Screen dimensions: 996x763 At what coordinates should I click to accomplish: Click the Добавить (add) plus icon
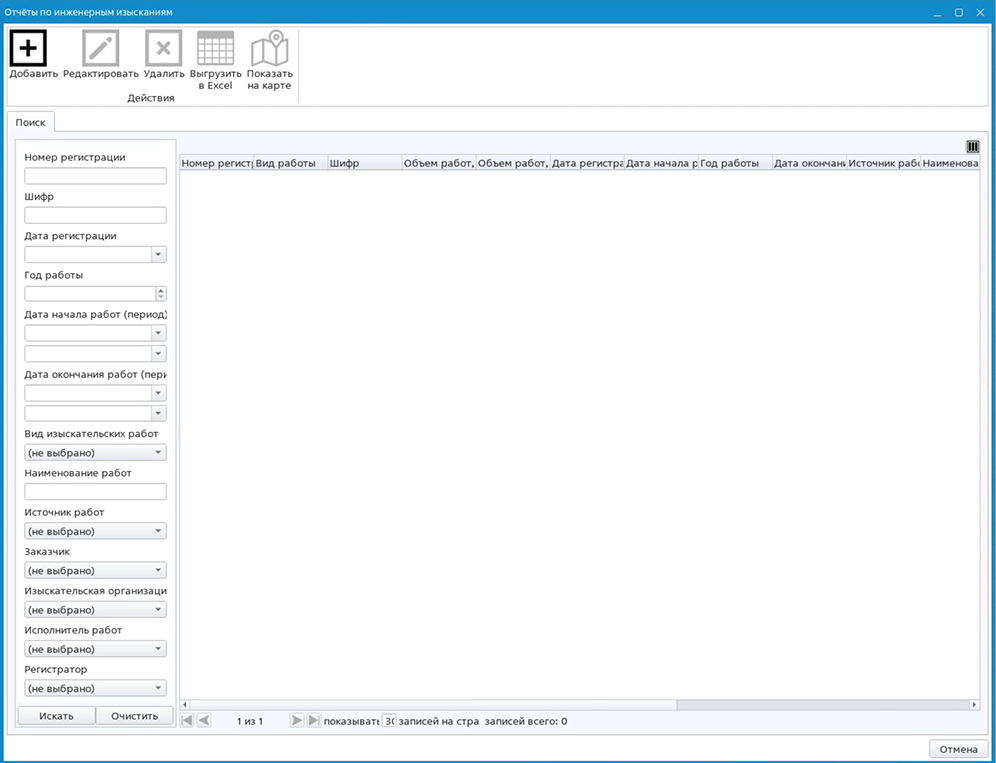pyautogui.click(x=28, y=48)
